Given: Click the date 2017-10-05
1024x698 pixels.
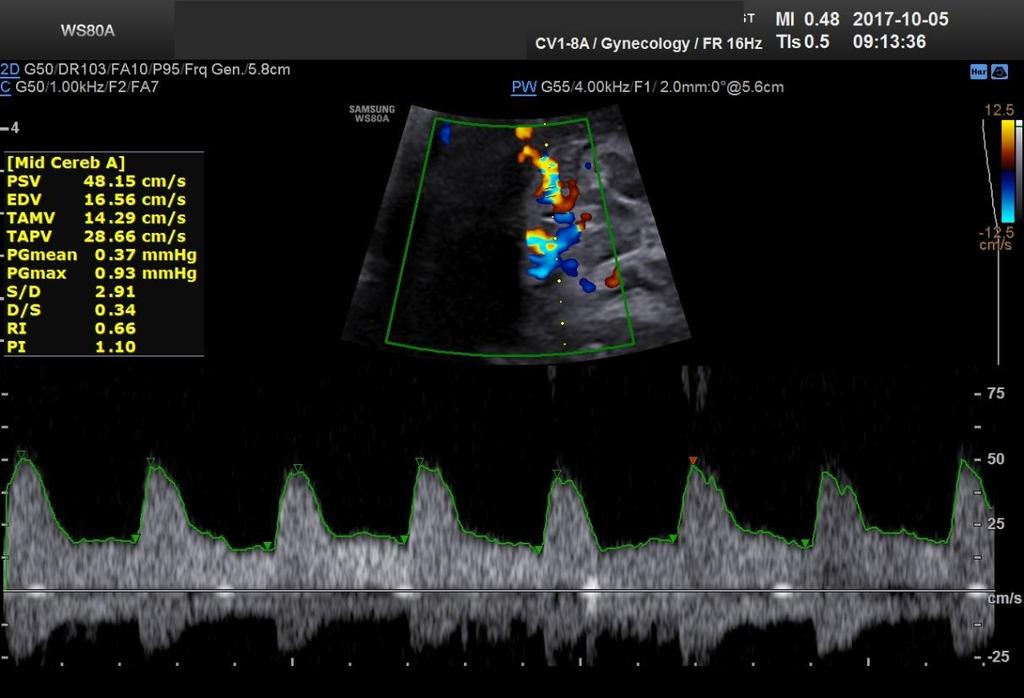Looking at the screenshot, I should pyautogui.click(x=901, y=19).
